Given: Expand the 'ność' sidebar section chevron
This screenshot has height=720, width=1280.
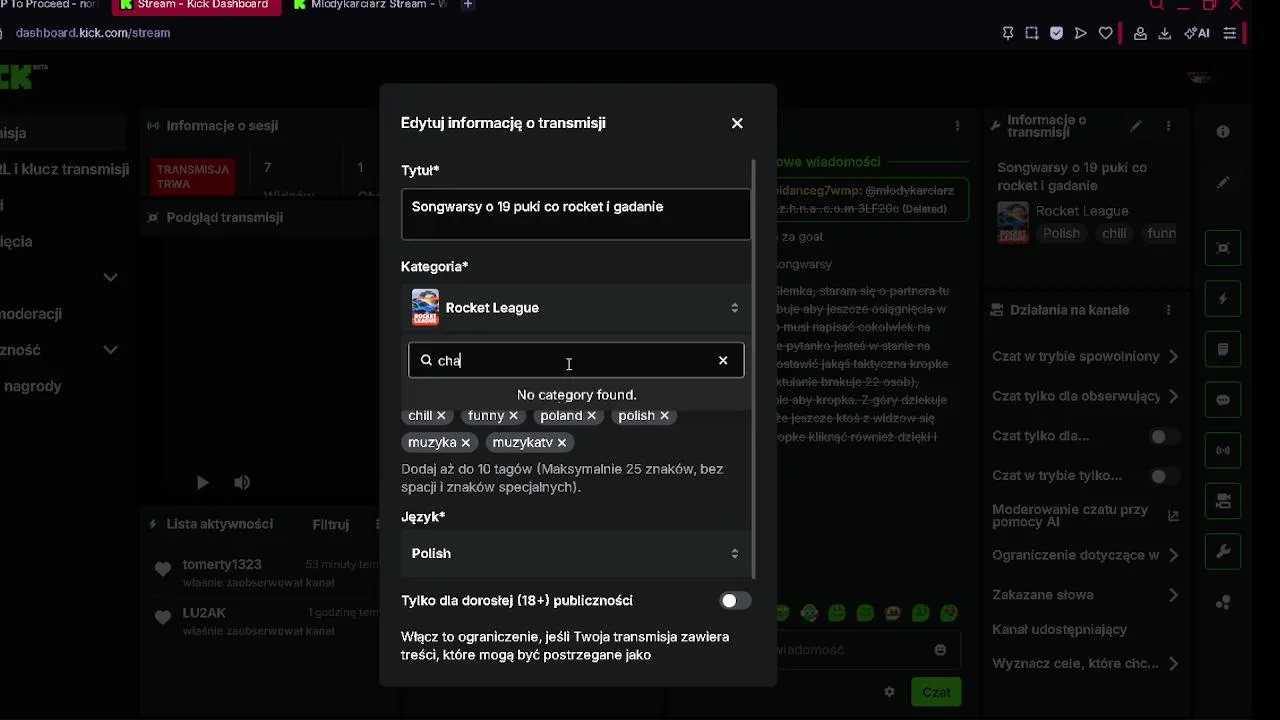Looking at the screenshot, I should point(110,350).
